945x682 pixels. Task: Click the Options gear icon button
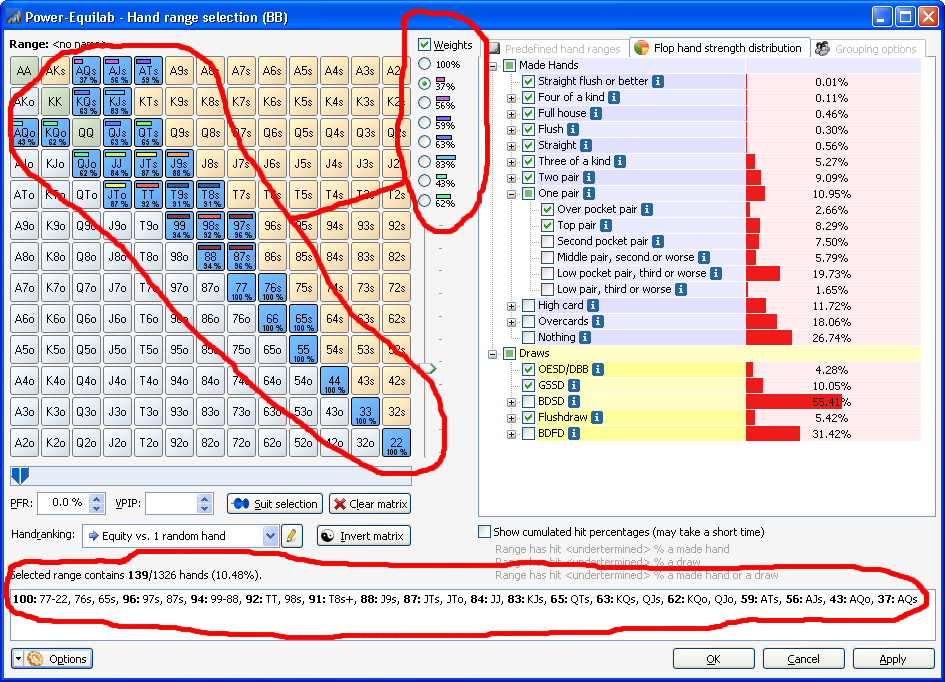coord(58,659)
